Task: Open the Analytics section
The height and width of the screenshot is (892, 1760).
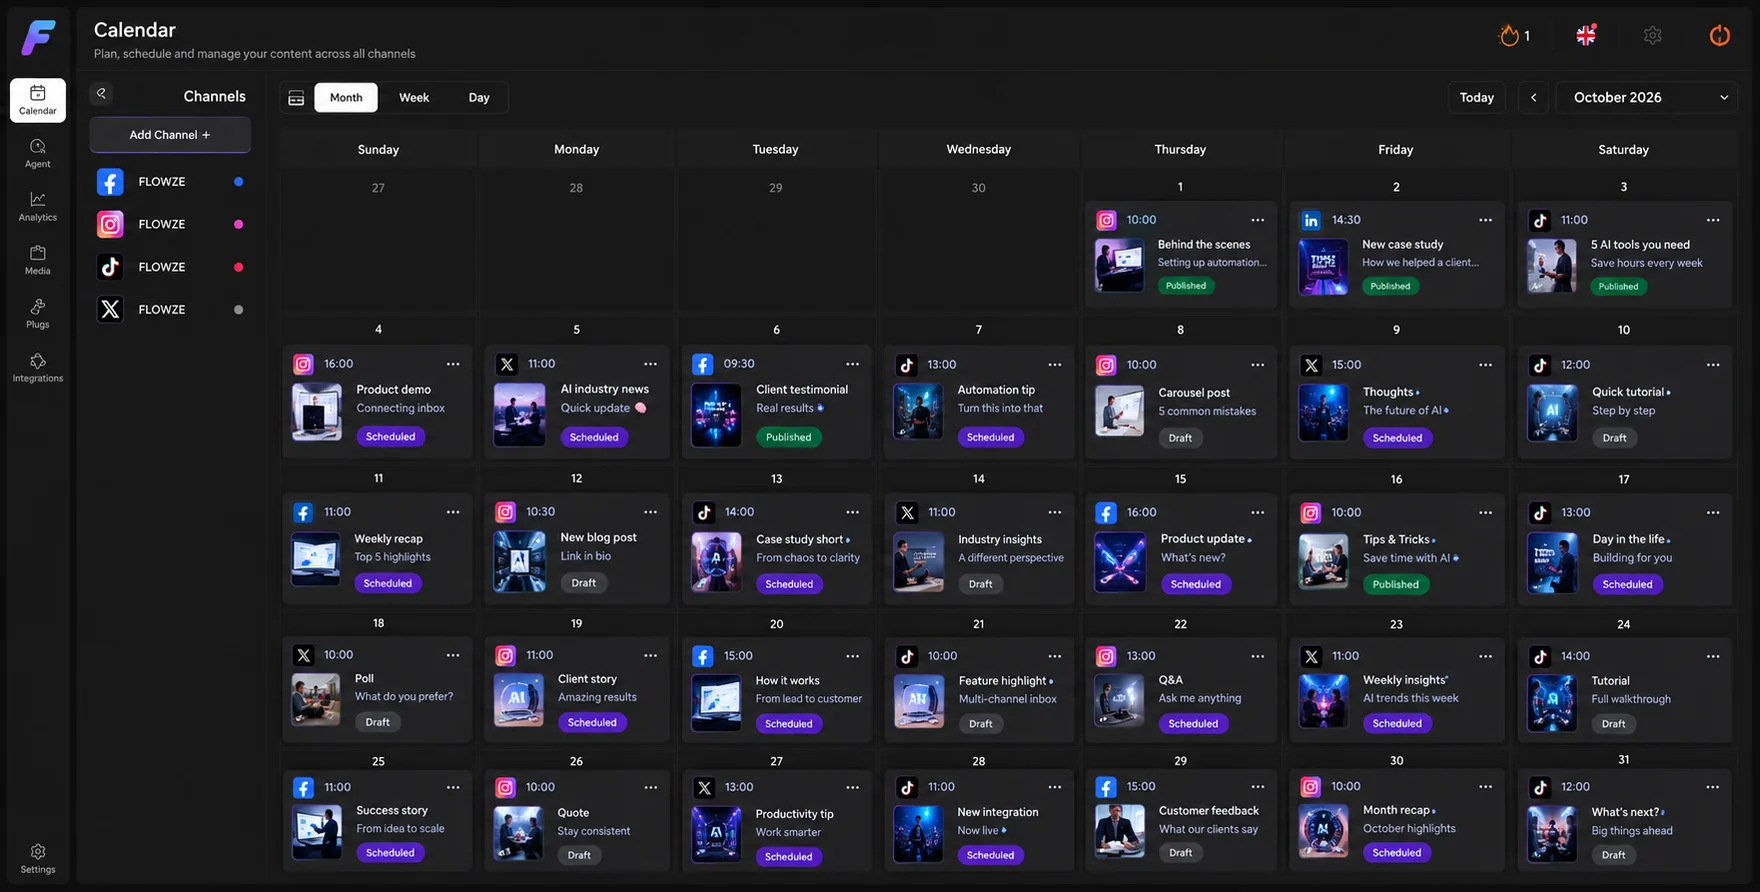Action: click(x=38, y=207)
